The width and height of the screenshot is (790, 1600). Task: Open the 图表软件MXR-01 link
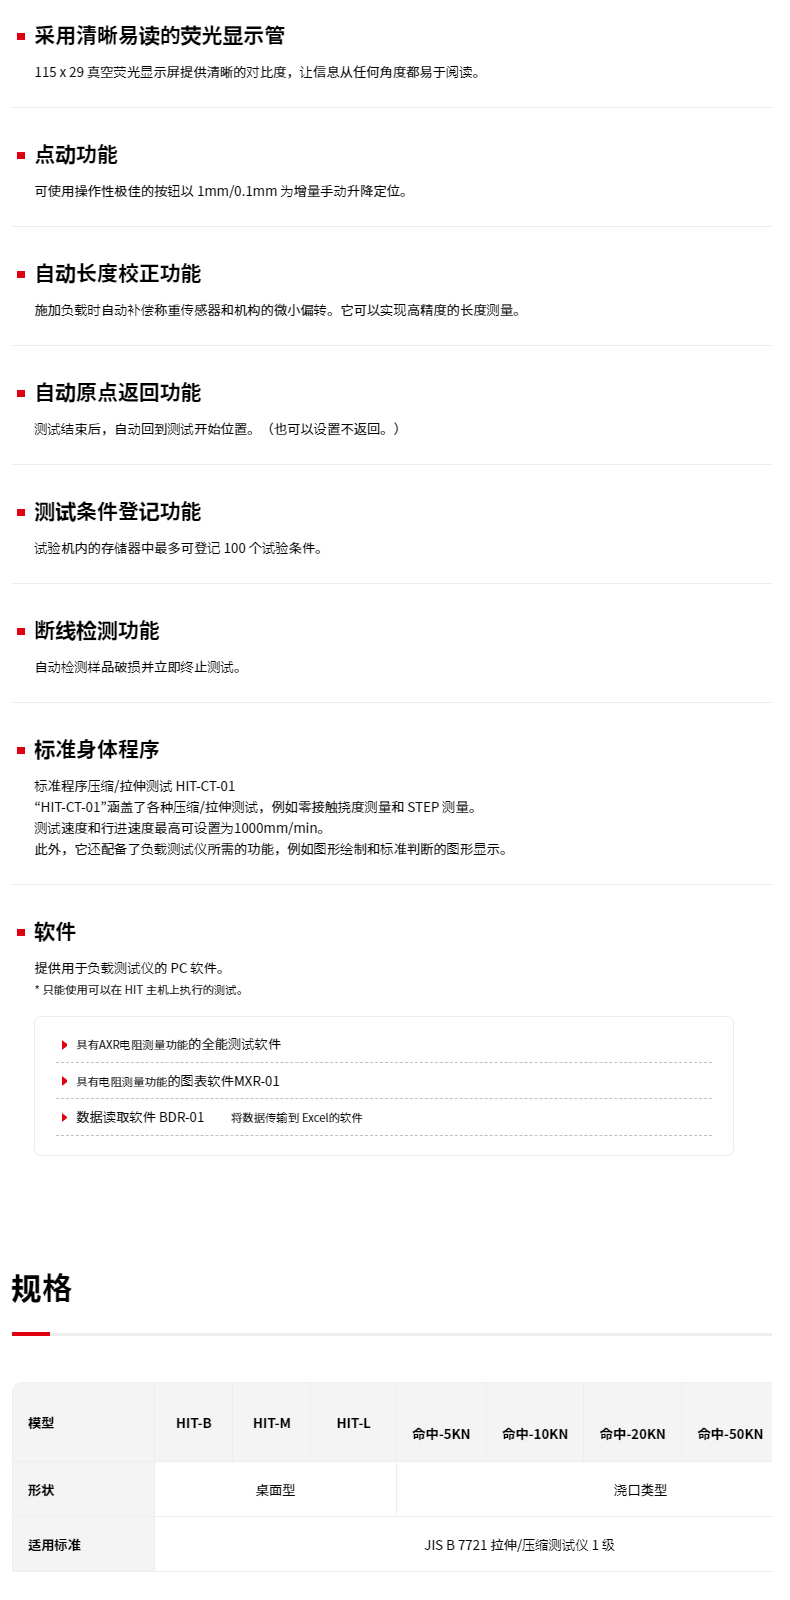(178, 1081)
